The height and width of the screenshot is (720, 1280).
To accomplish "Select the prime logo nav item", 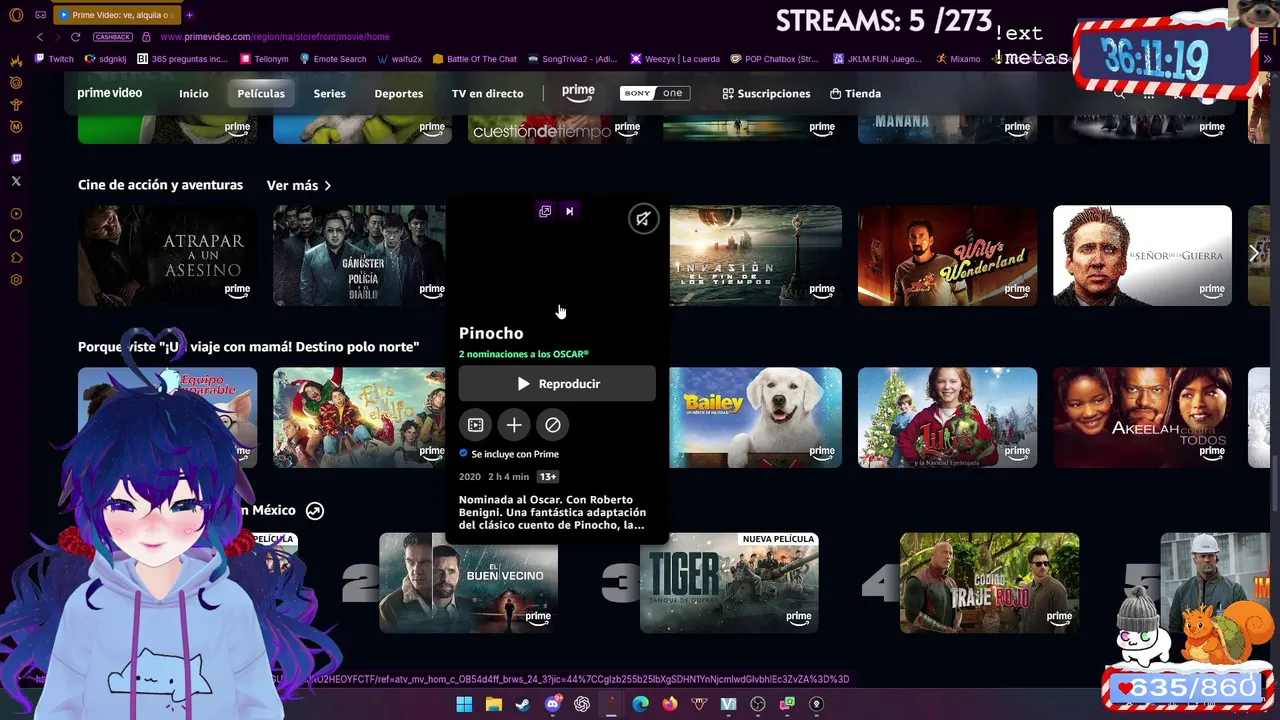I will (578, 92).
